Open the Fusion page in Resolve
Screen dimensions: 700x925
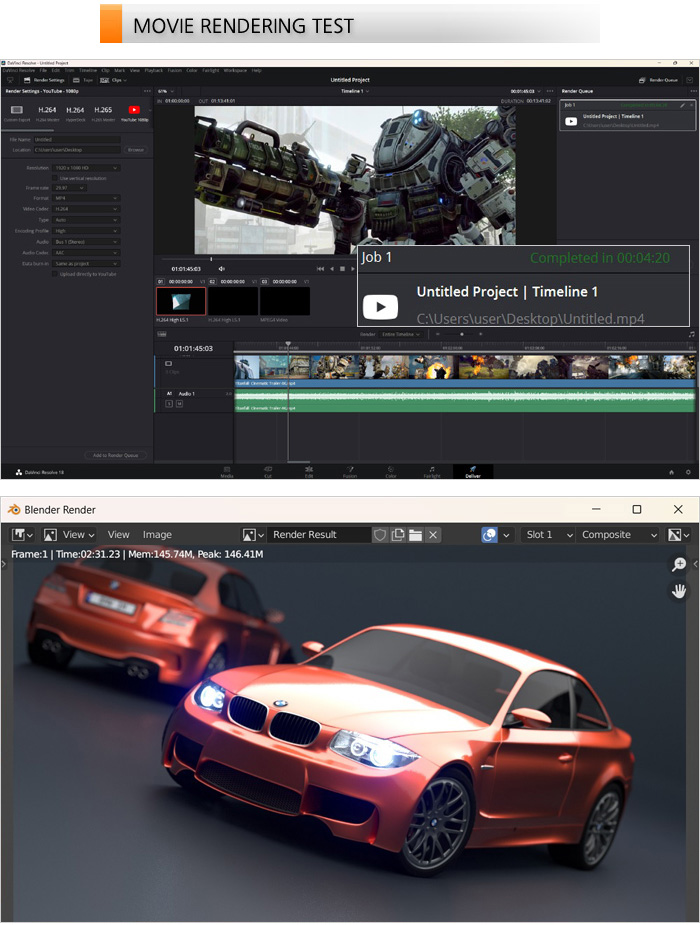pos(350,471)
